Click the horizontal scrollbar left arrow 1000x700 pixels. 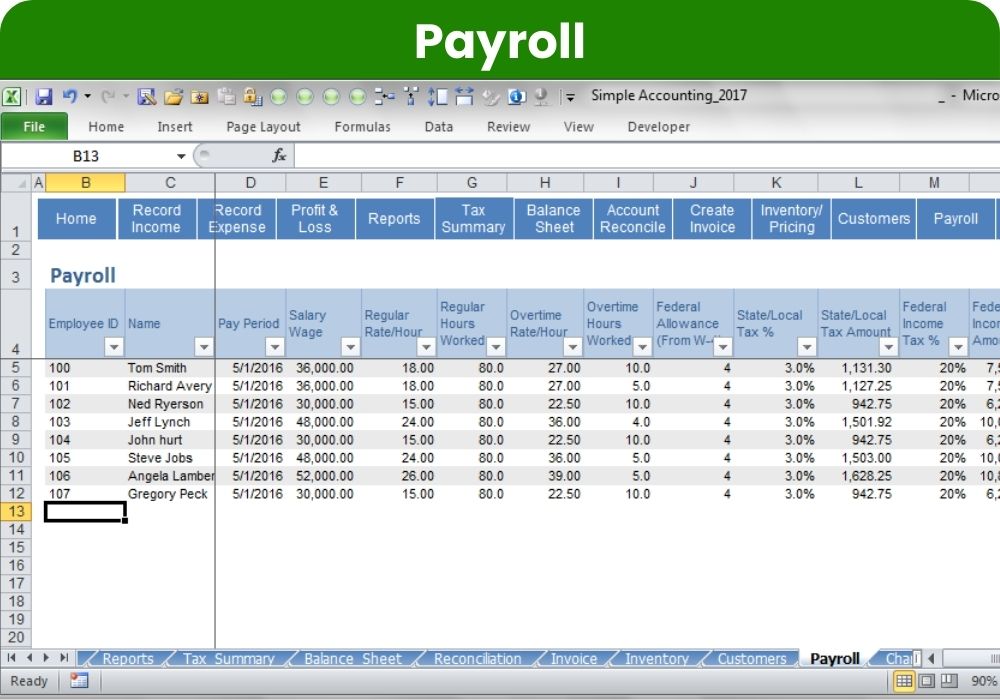pos(930,658)
